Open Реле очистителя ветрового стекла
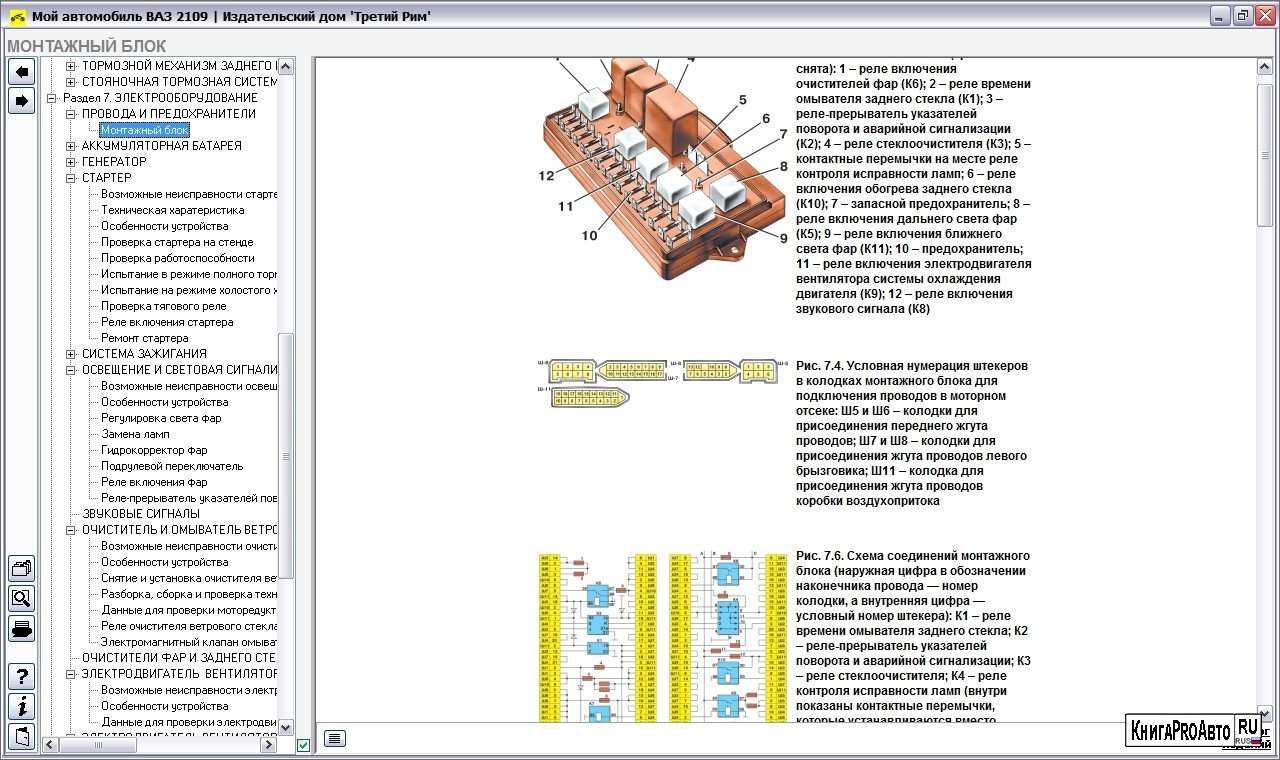 [189, 626]
